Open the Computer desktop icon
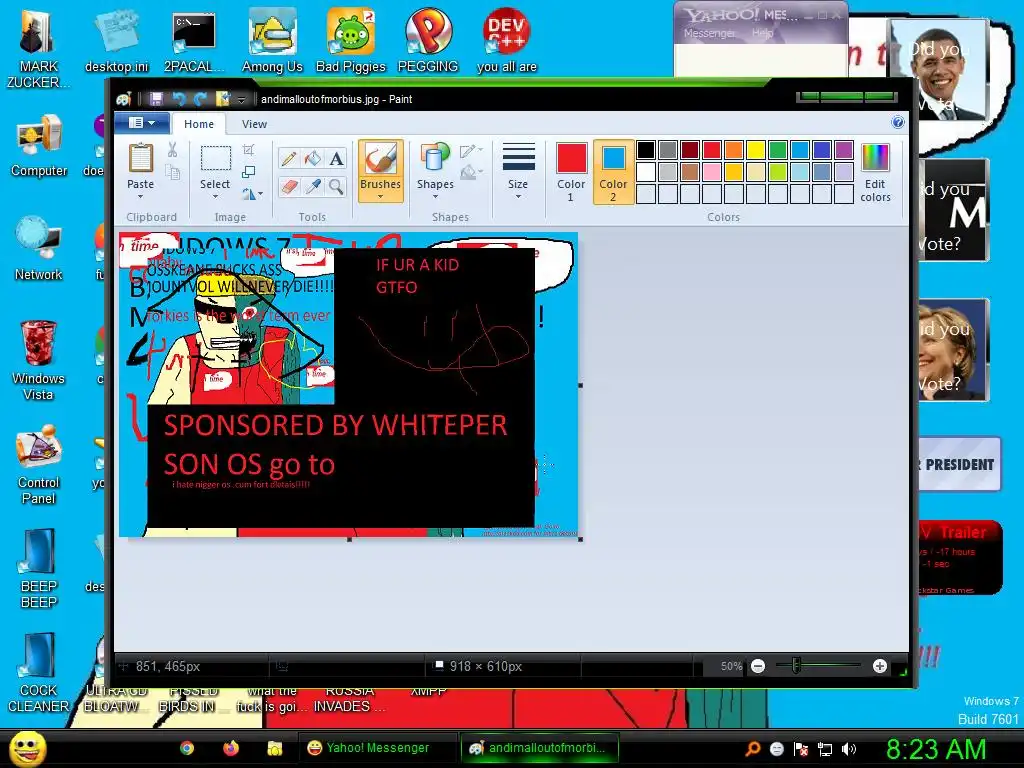1024x768 pixels. (x=39, y=145)
